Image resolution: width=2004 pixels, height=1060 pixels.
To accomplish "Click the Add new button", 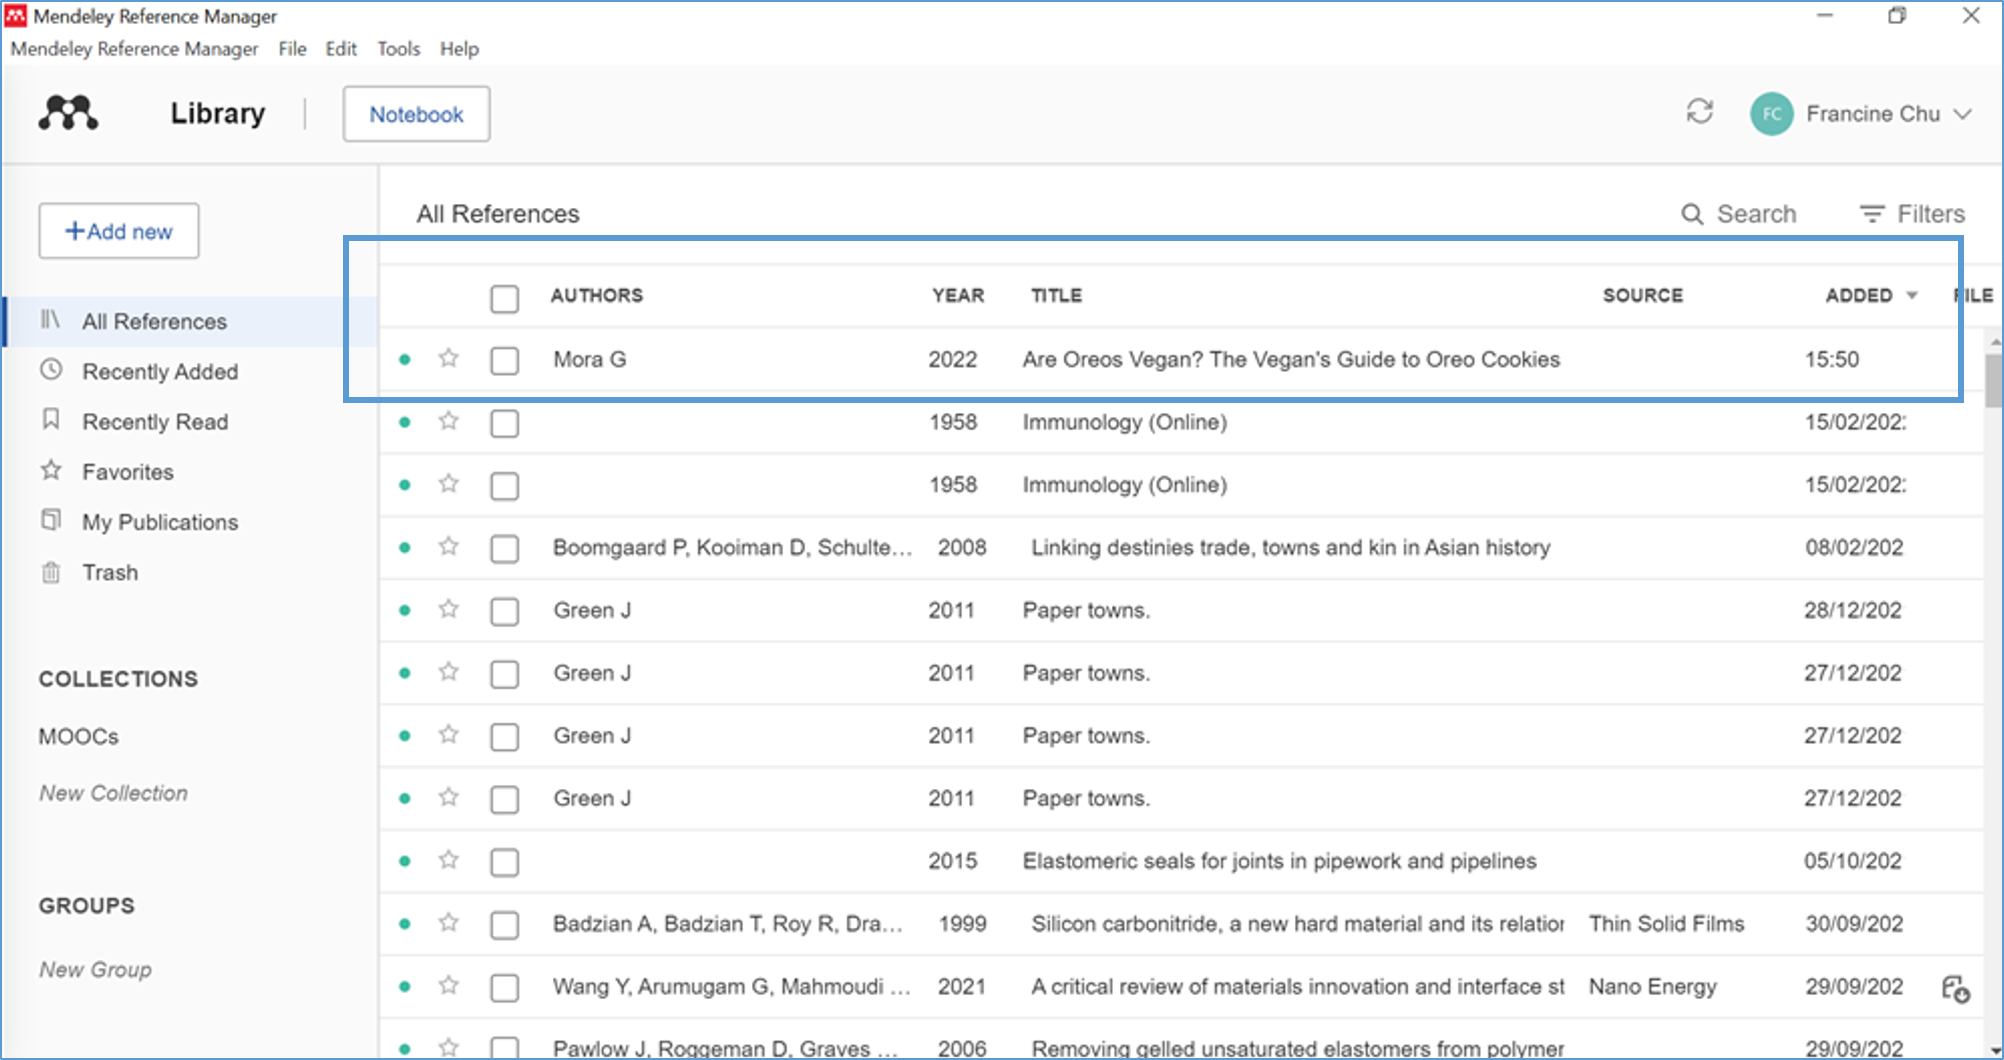I will tap(118, 231).
